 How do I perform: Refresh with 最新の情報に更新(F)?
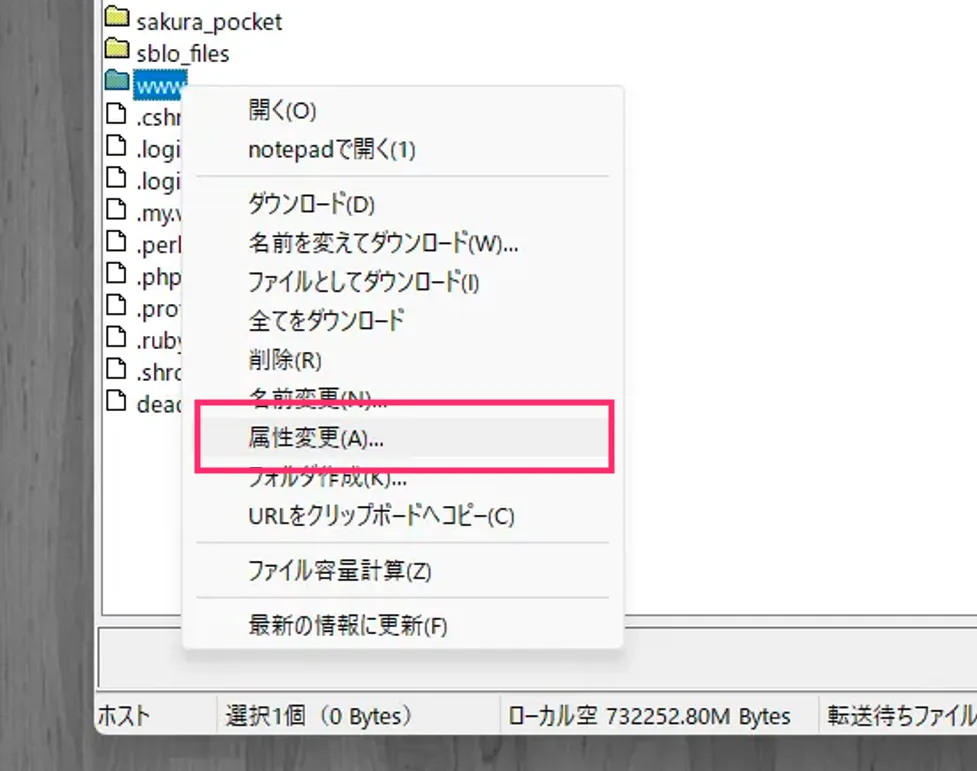[347, 626]
